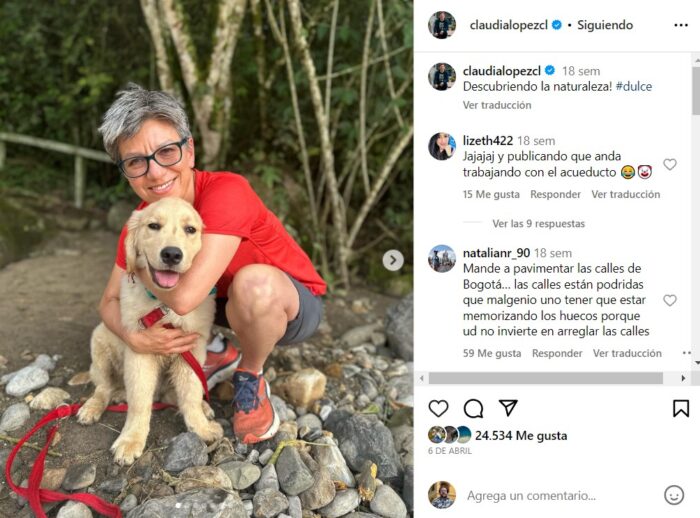Viewport: 700px width, 518px height.
Task: Save post with bookmark icon
Action: coord(681,408)
